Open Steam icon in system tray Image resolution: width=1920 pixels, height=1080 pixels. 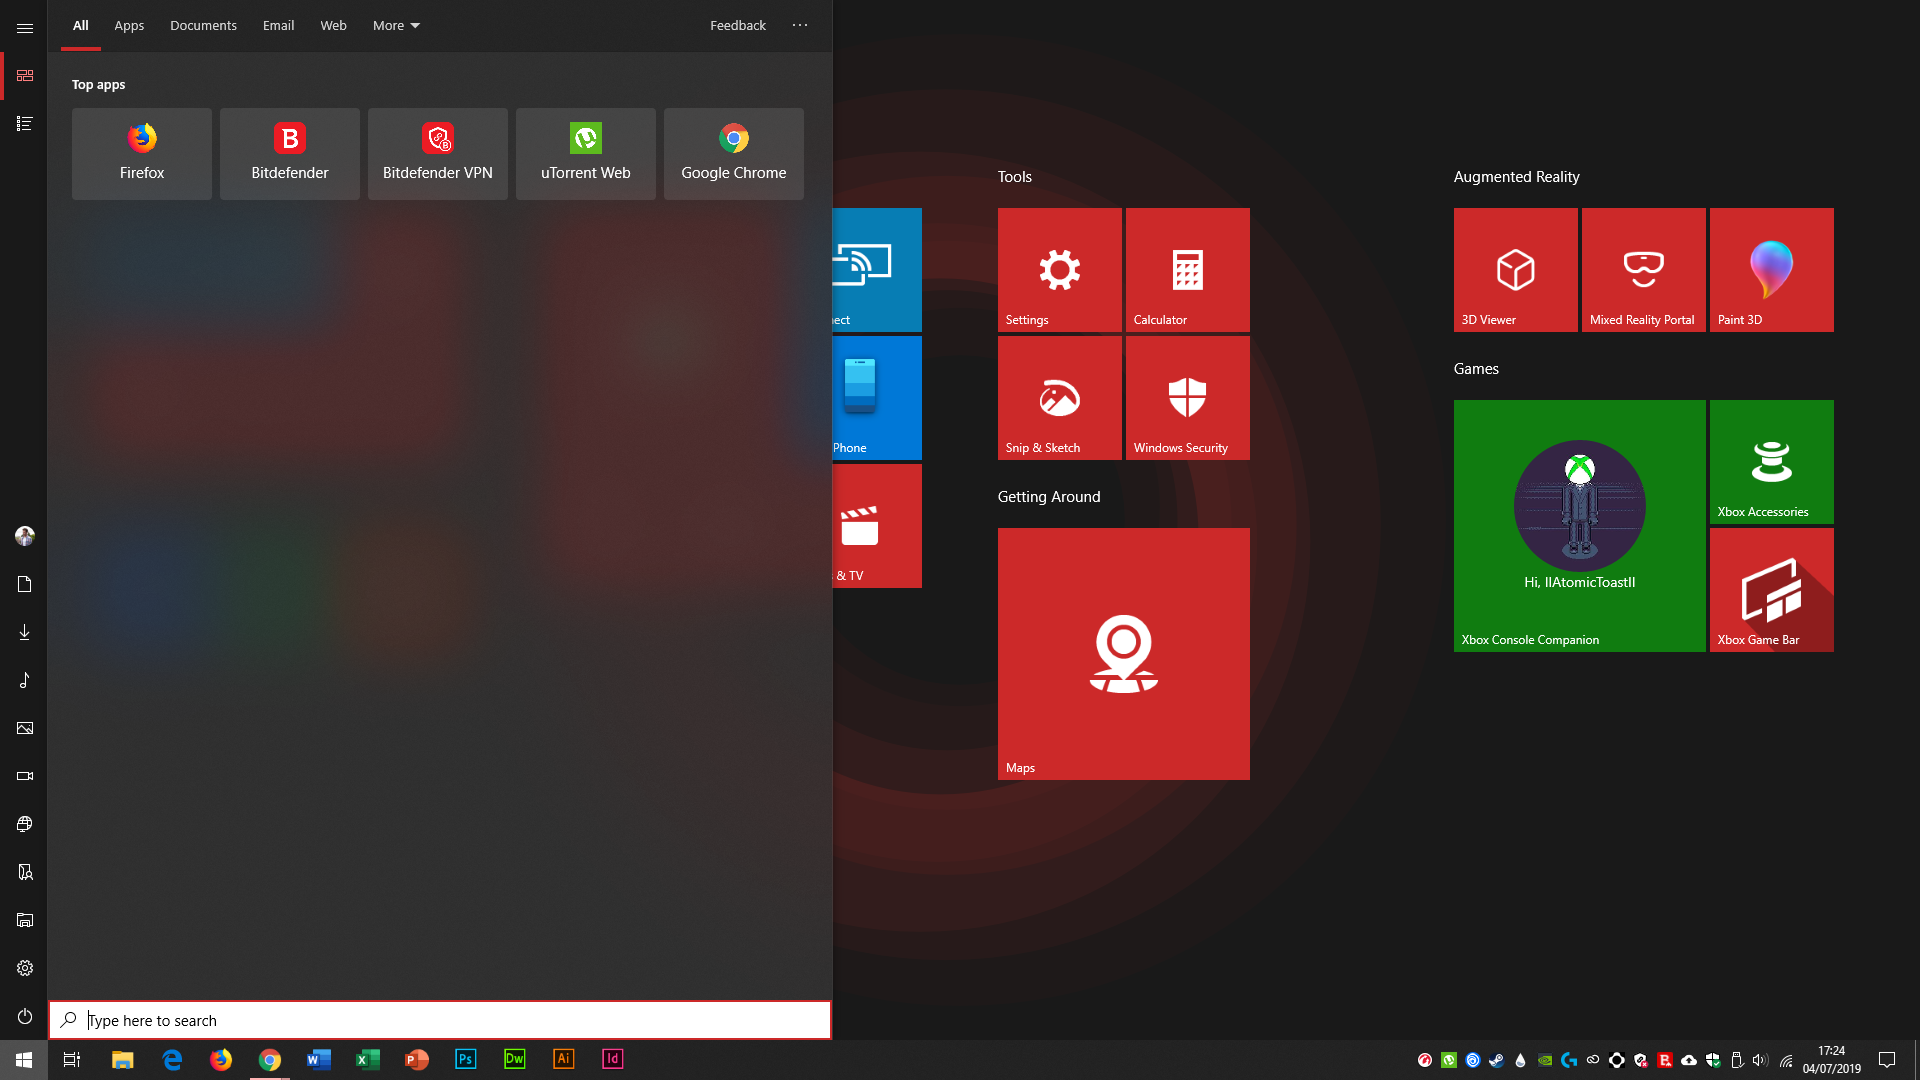[1497, 1060]
